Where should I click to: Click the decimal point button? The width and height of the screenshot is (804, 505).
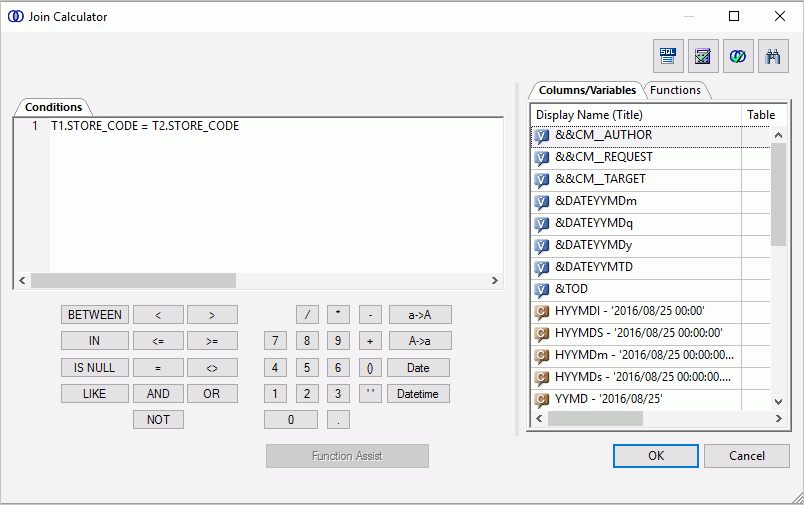click(x=338, y=420)
